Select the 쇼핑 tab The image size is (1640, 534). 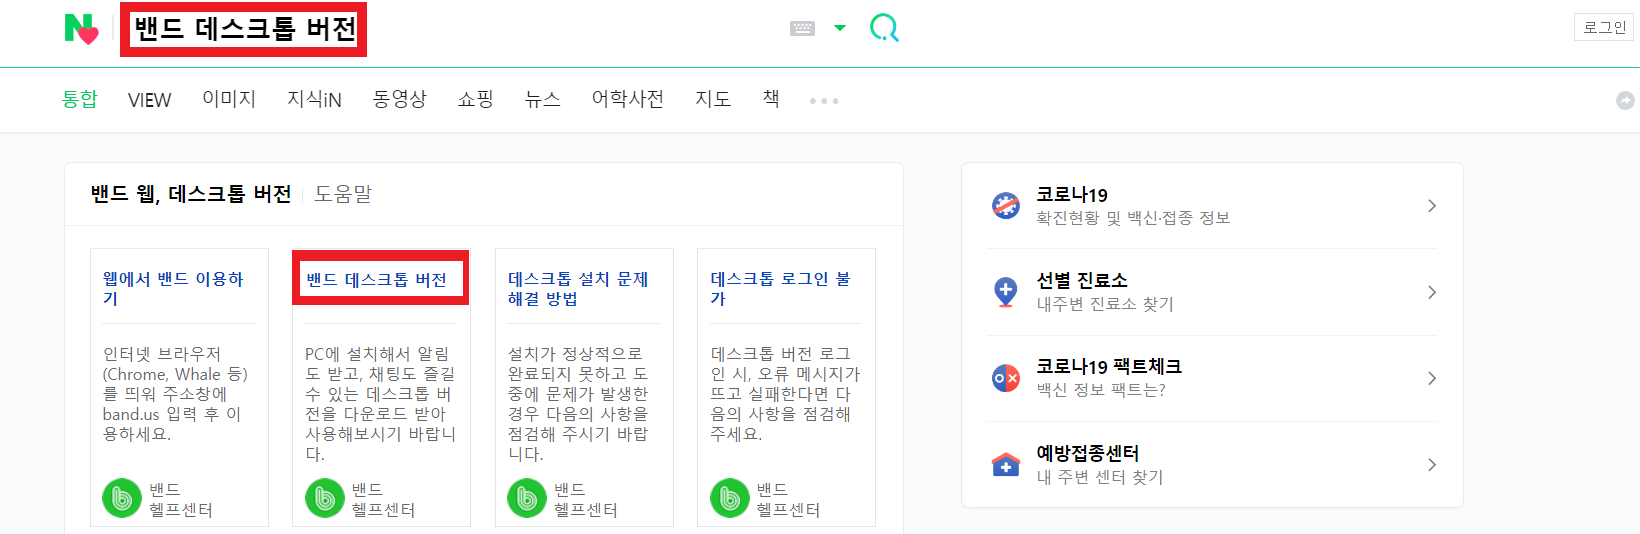[x=475, y=99]
